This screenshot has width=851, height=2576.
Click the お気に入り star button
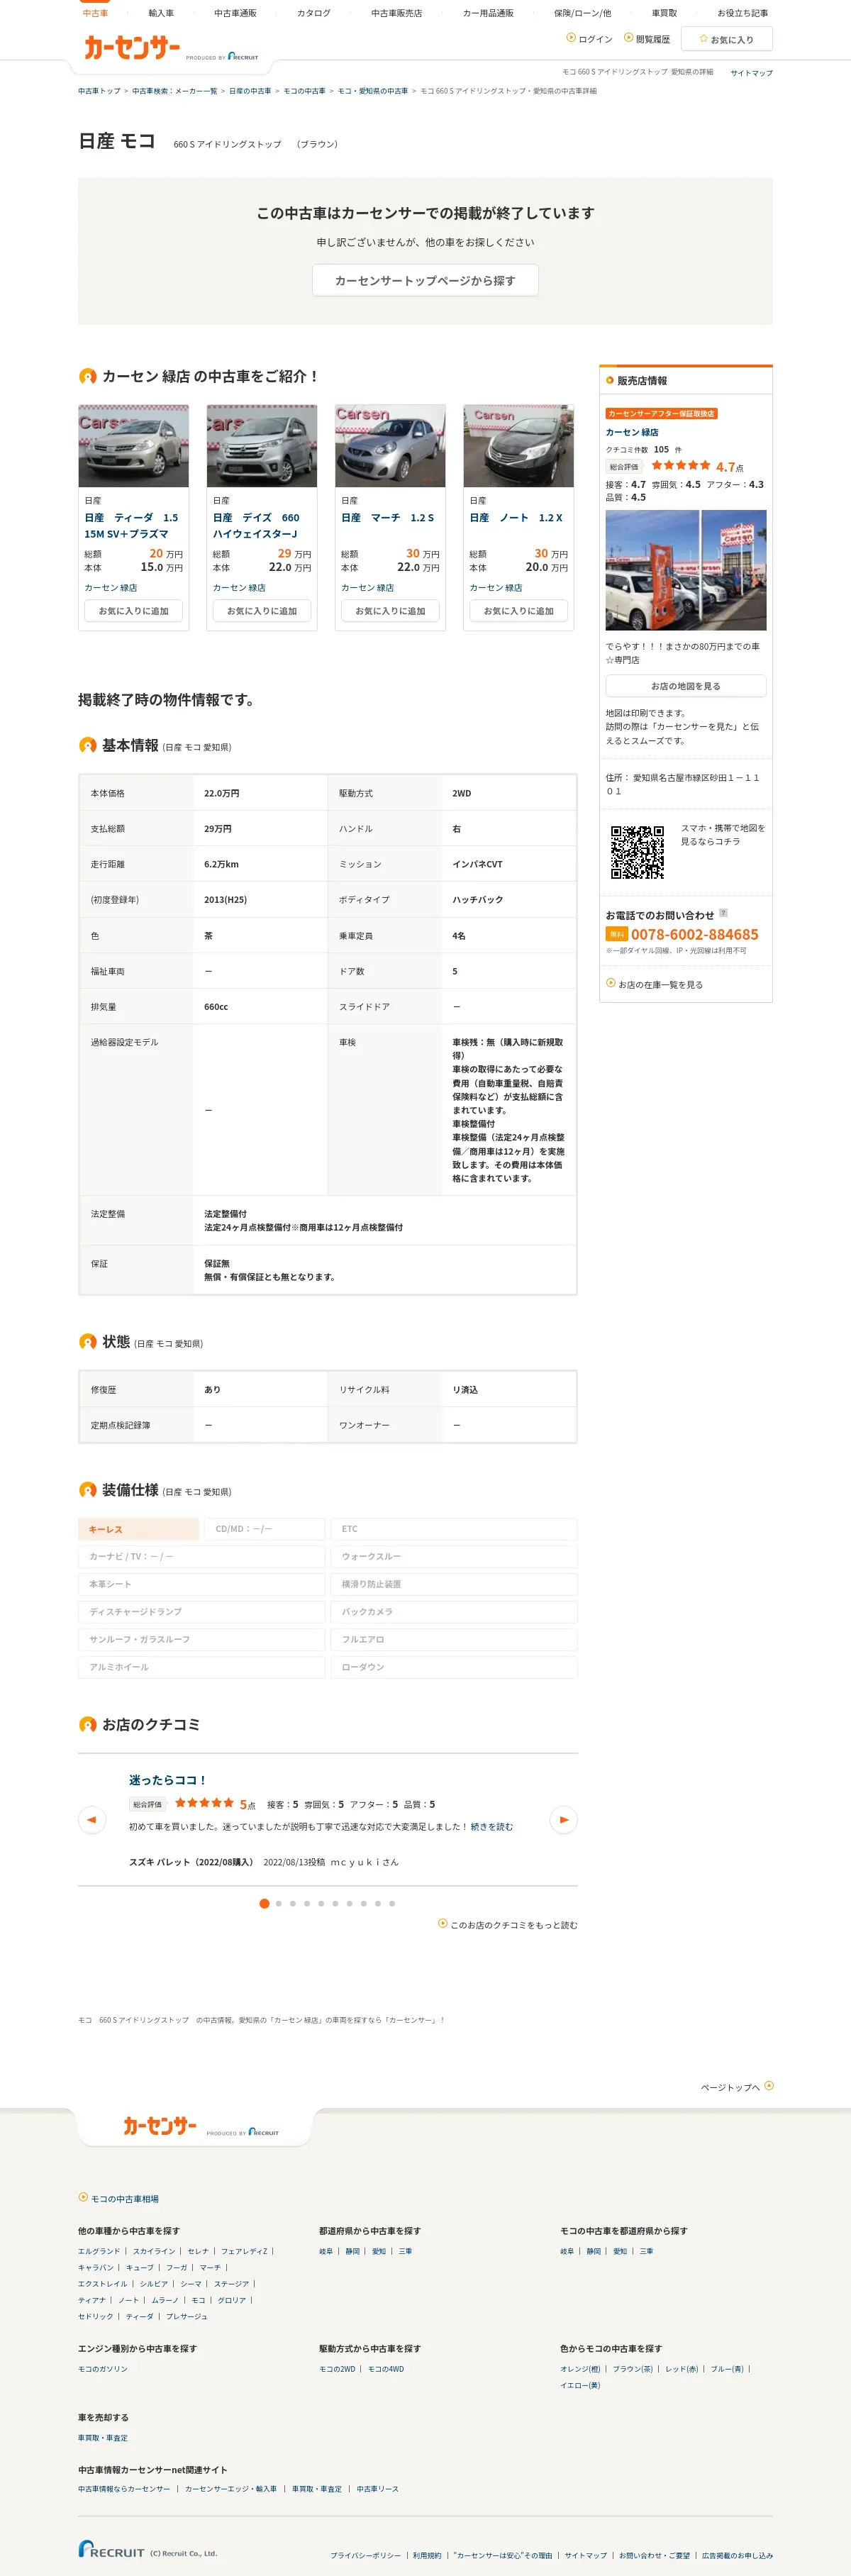click(x=727, y=39)
